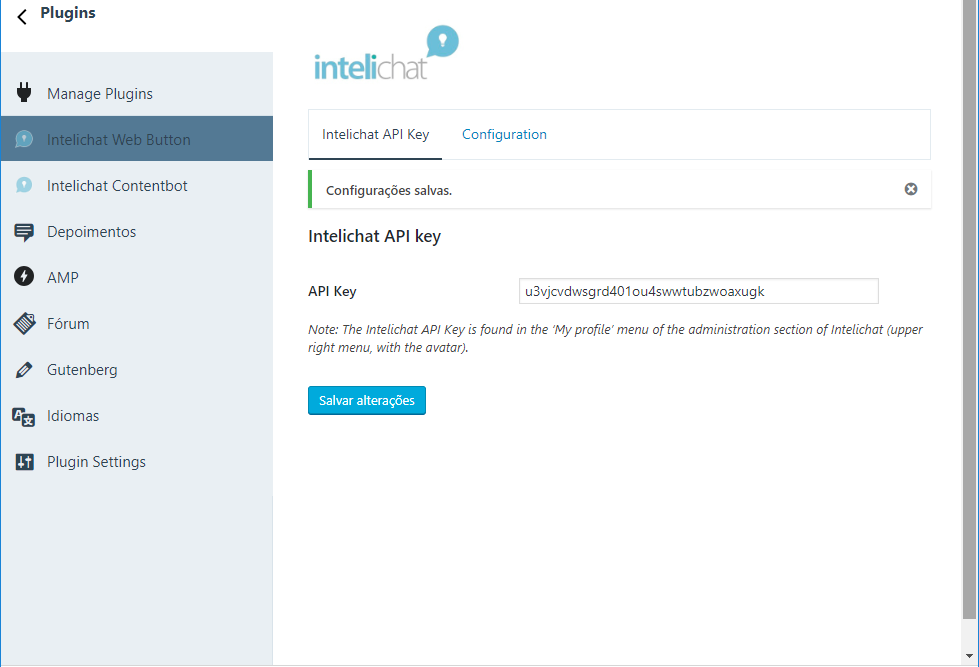Click the Depoimentos speech bubble icon
979x667 pixels.
(x=25, y=232)
